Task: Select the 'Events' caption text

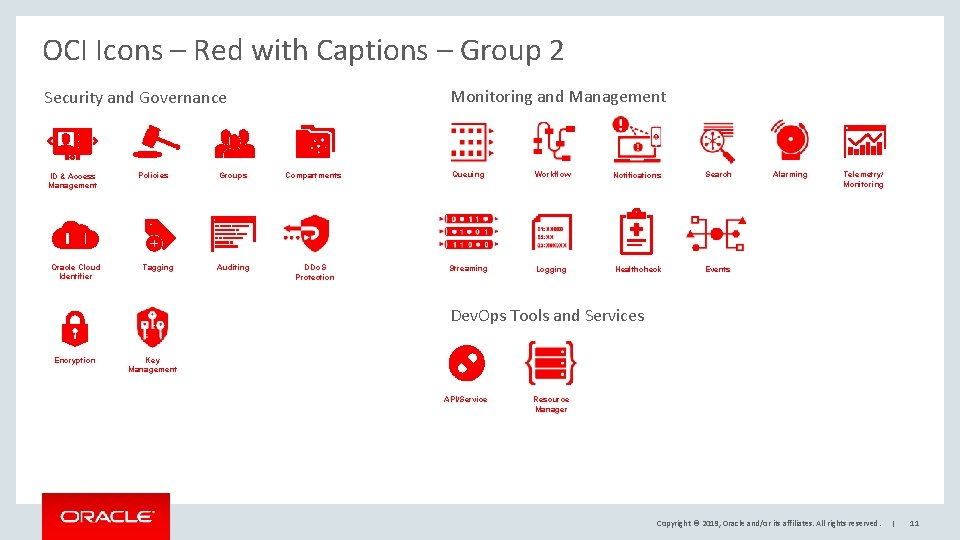Action: point(718,269)
